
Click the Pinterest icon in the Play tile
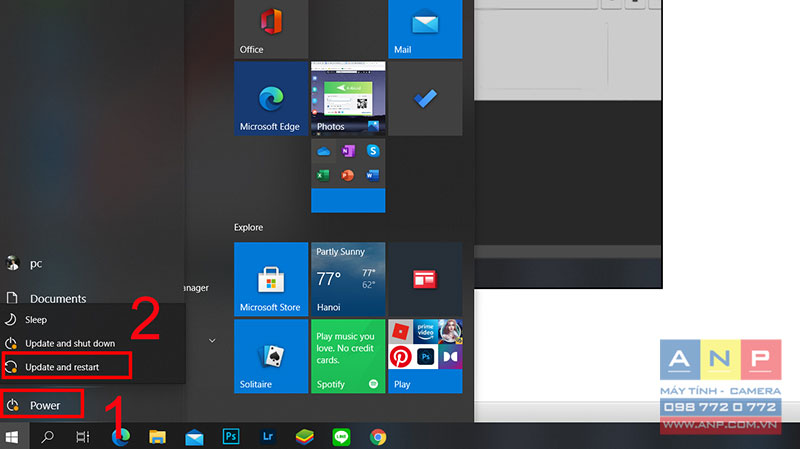click(x=401, y=357)
